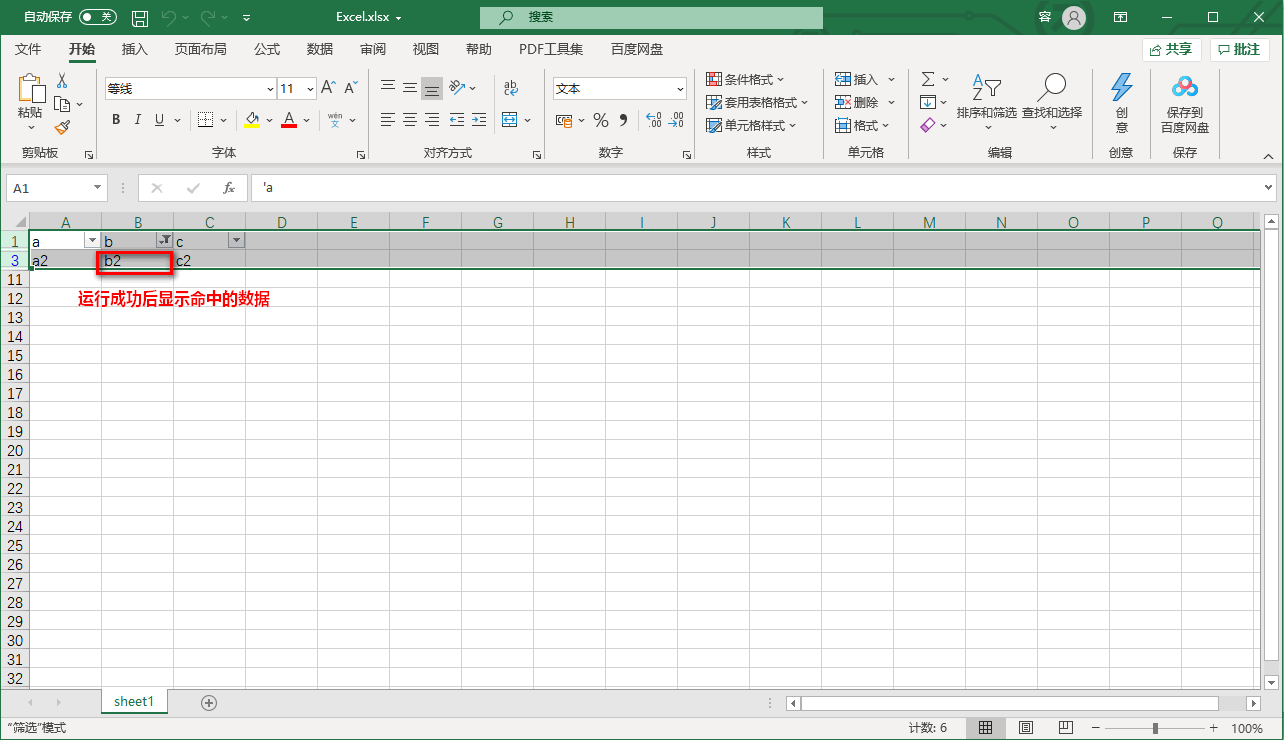
Task: Click the Orientation text angle icon
Action: point(457,88)
